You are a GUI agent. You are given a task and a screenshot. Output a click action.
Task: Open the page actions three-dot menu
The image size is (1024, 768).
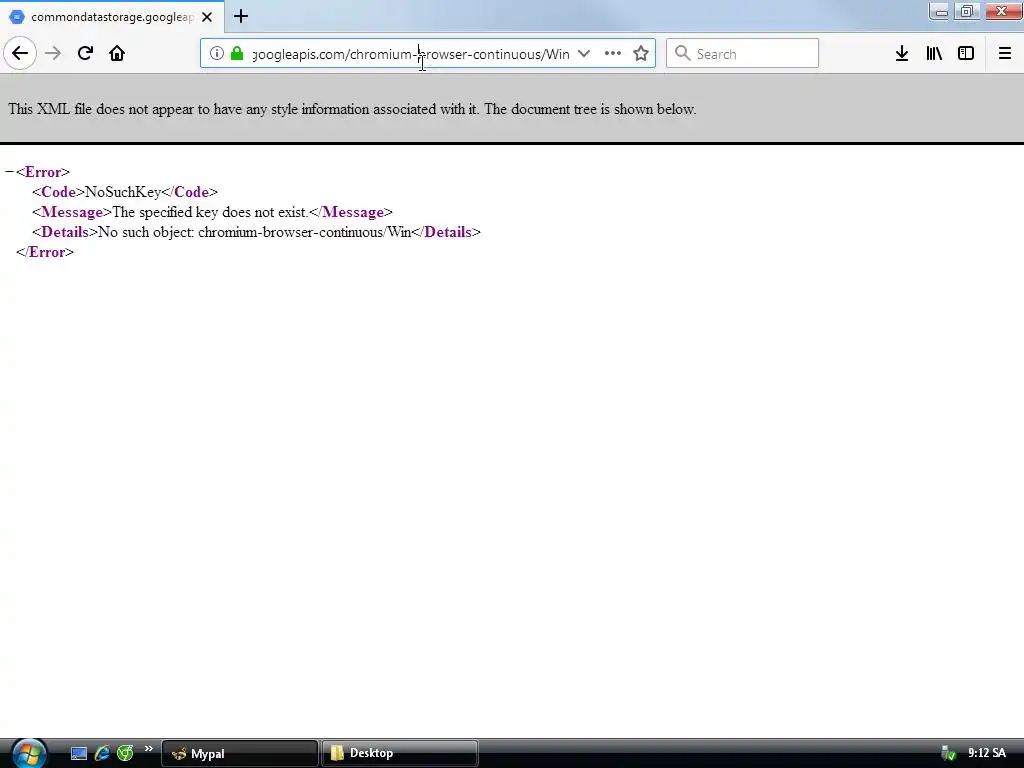(x=613, y=53)
